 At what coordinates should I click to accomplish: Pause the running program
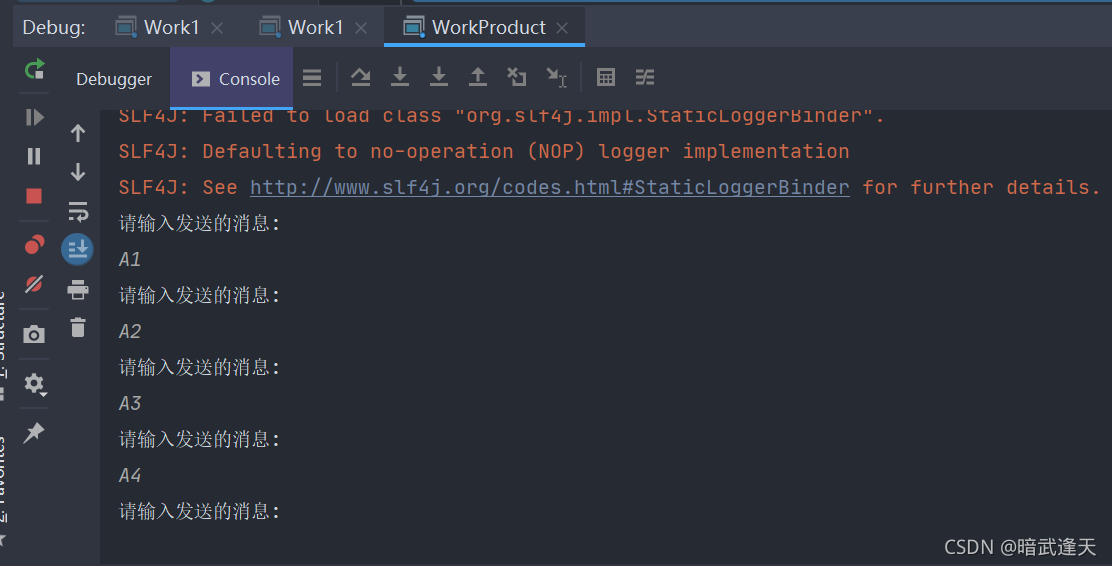34,156
